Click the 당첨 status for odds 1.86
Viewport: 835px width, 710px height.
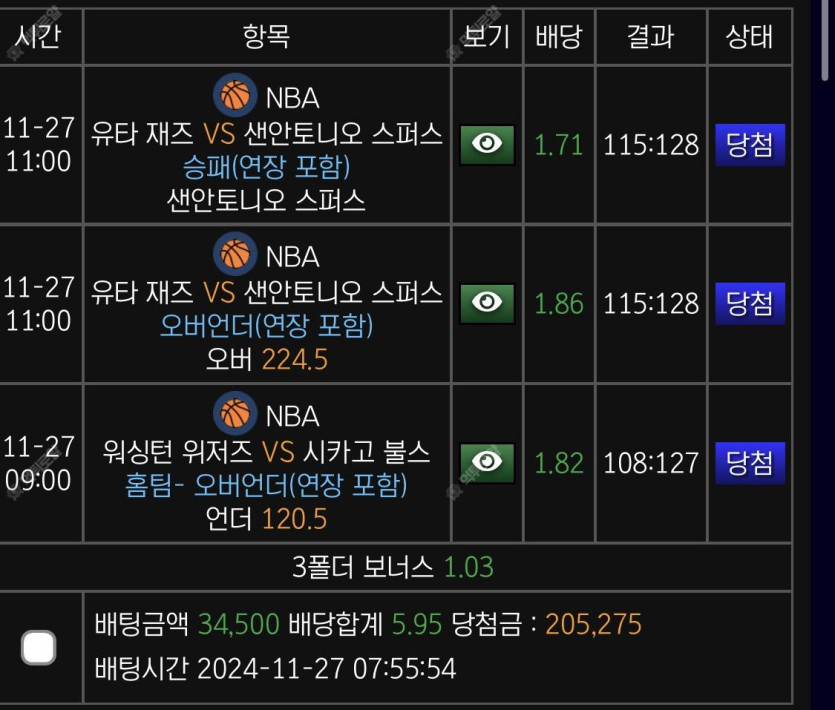[x=750, y=304]
